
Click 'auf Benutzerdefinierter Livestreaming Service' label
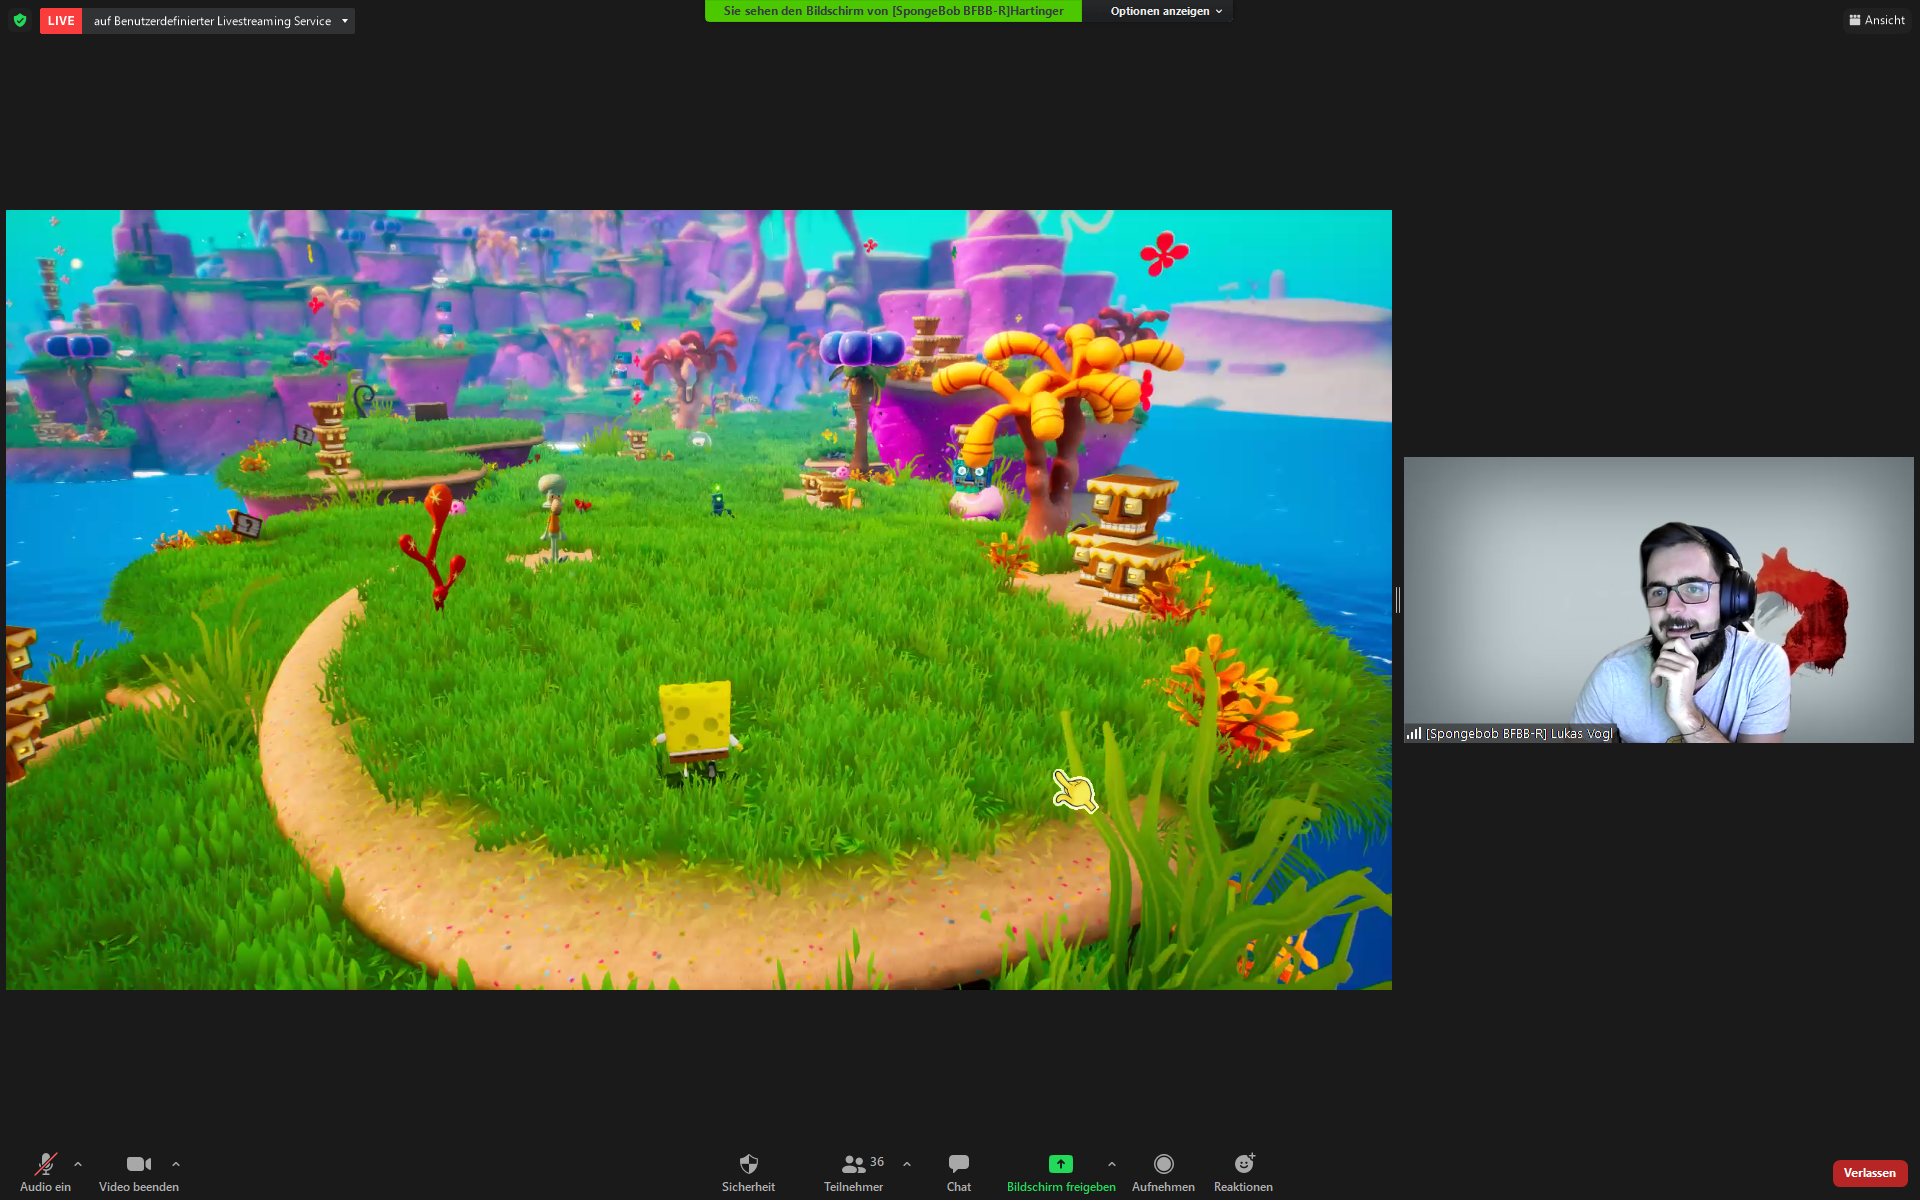pyautogui.click(x=212, y=21)
